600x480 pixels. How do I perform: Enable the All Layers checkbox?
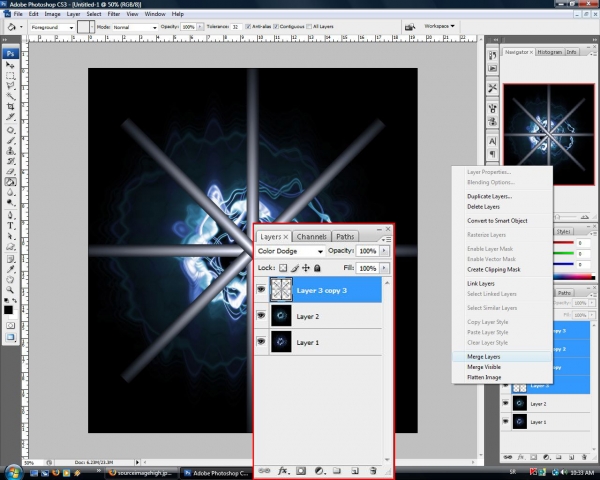pyautogui.click(x=309, y=27)
